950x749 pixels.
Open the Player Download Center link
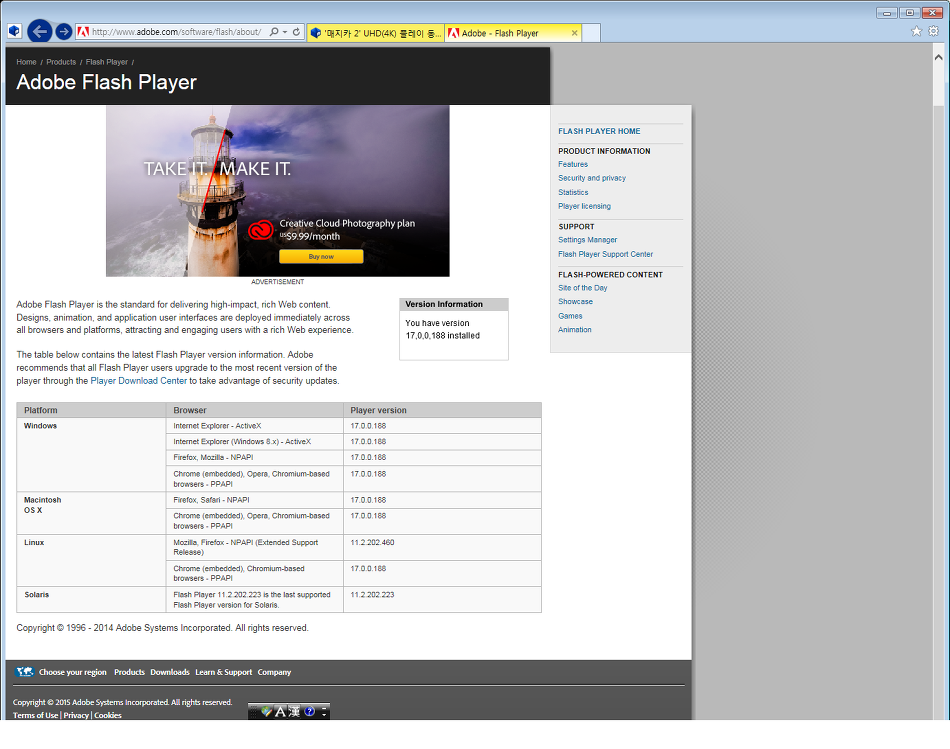pyautogui.click(x=139, y=381)
